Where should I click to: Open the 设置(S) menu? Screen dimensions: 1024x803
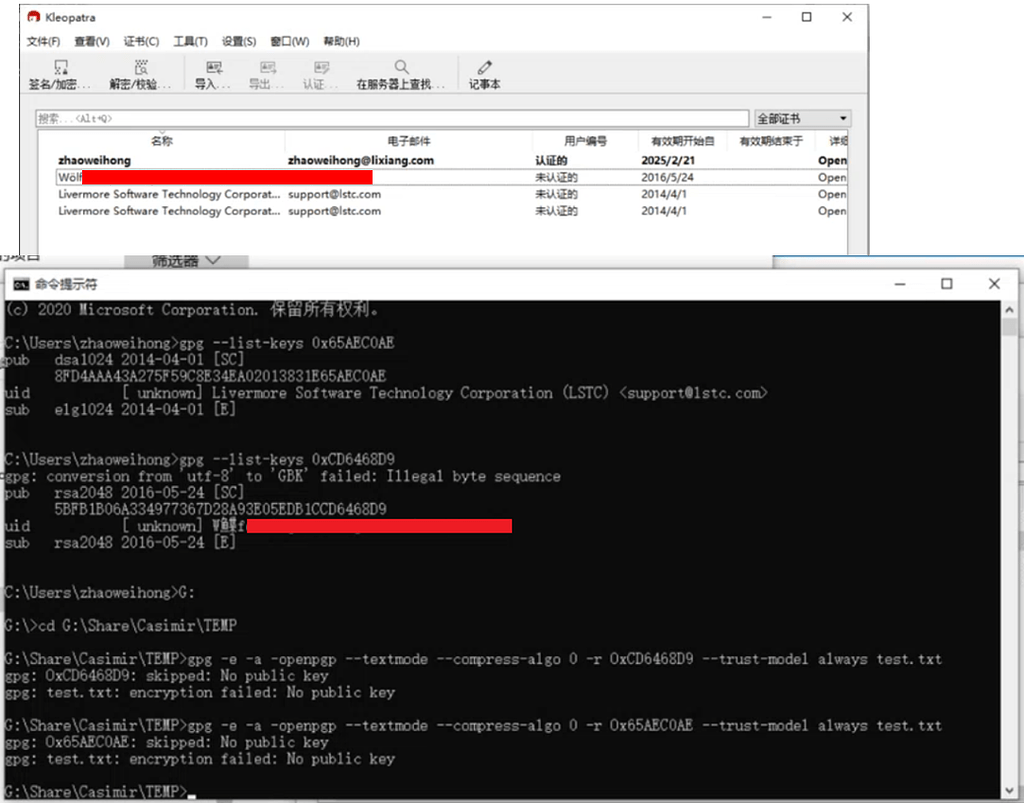[239, 41]
